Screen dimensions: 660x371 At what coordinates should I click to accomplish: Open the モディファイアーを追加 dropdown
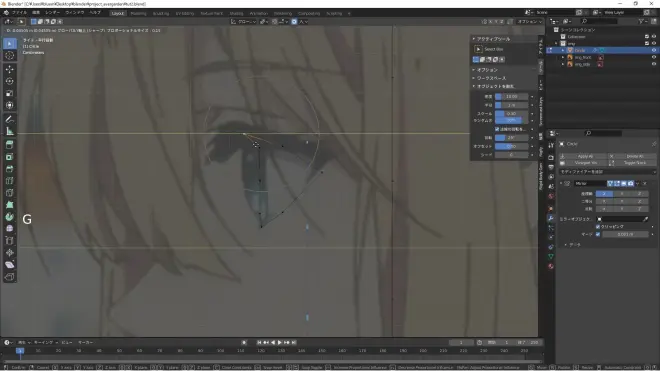point(607,172)
